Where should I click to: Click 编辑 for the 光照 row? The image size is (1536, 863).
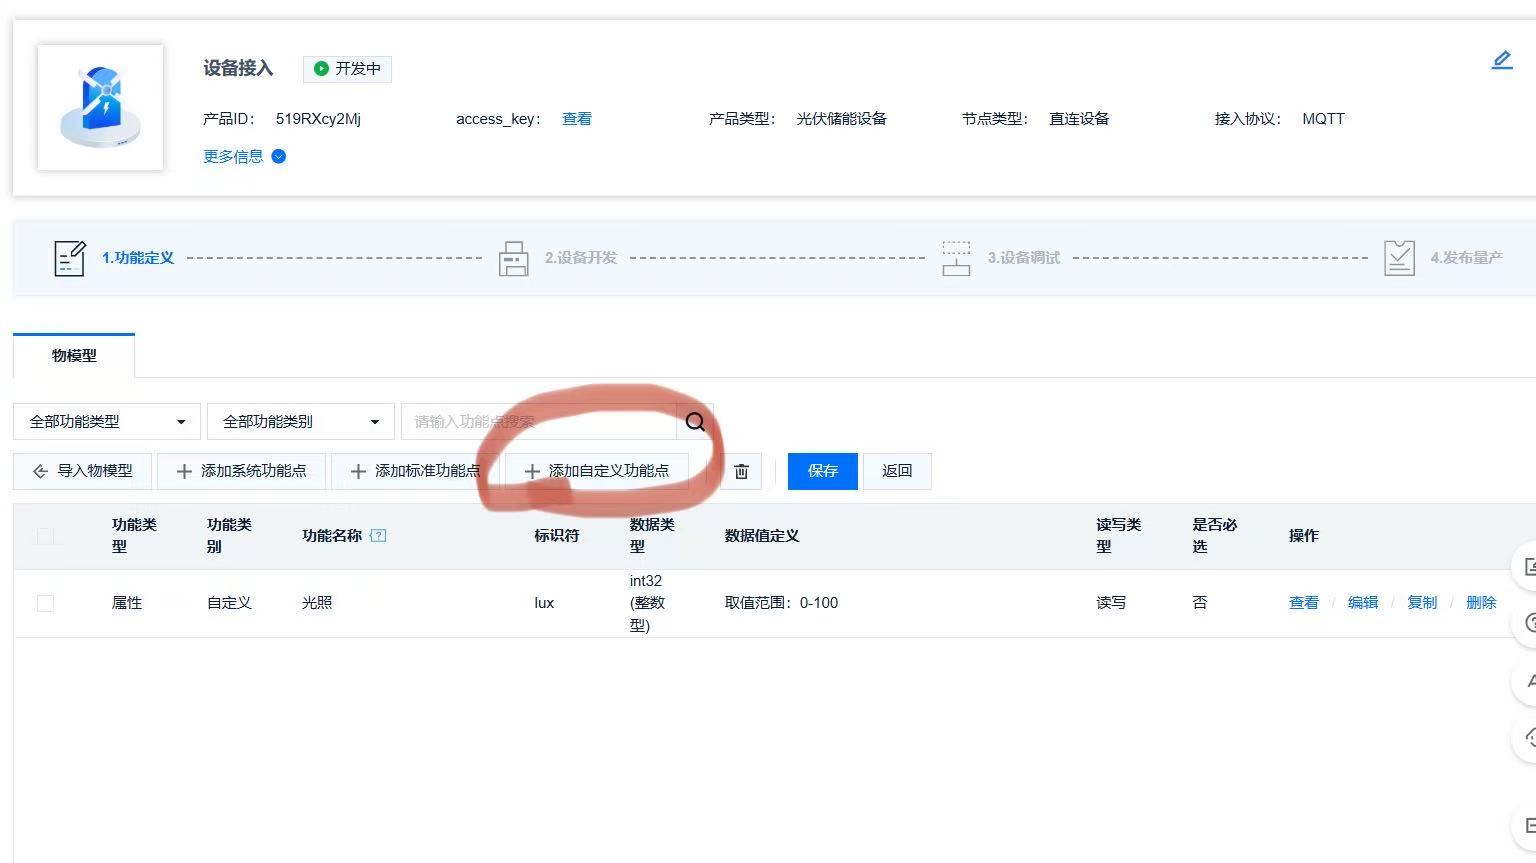[1362, 602]
